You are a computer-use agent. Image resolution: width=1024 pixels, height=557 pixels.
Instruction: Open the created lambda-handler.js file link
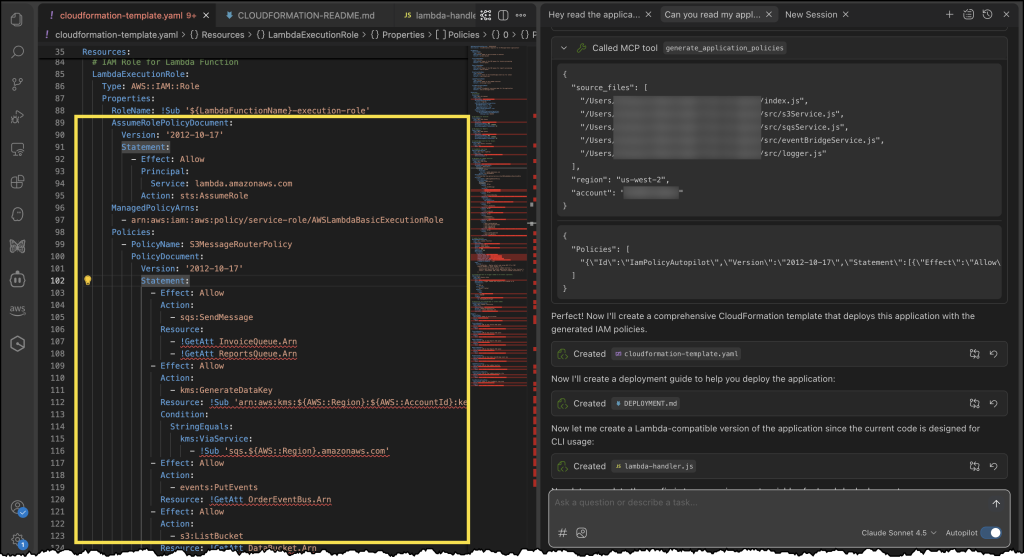655,466
